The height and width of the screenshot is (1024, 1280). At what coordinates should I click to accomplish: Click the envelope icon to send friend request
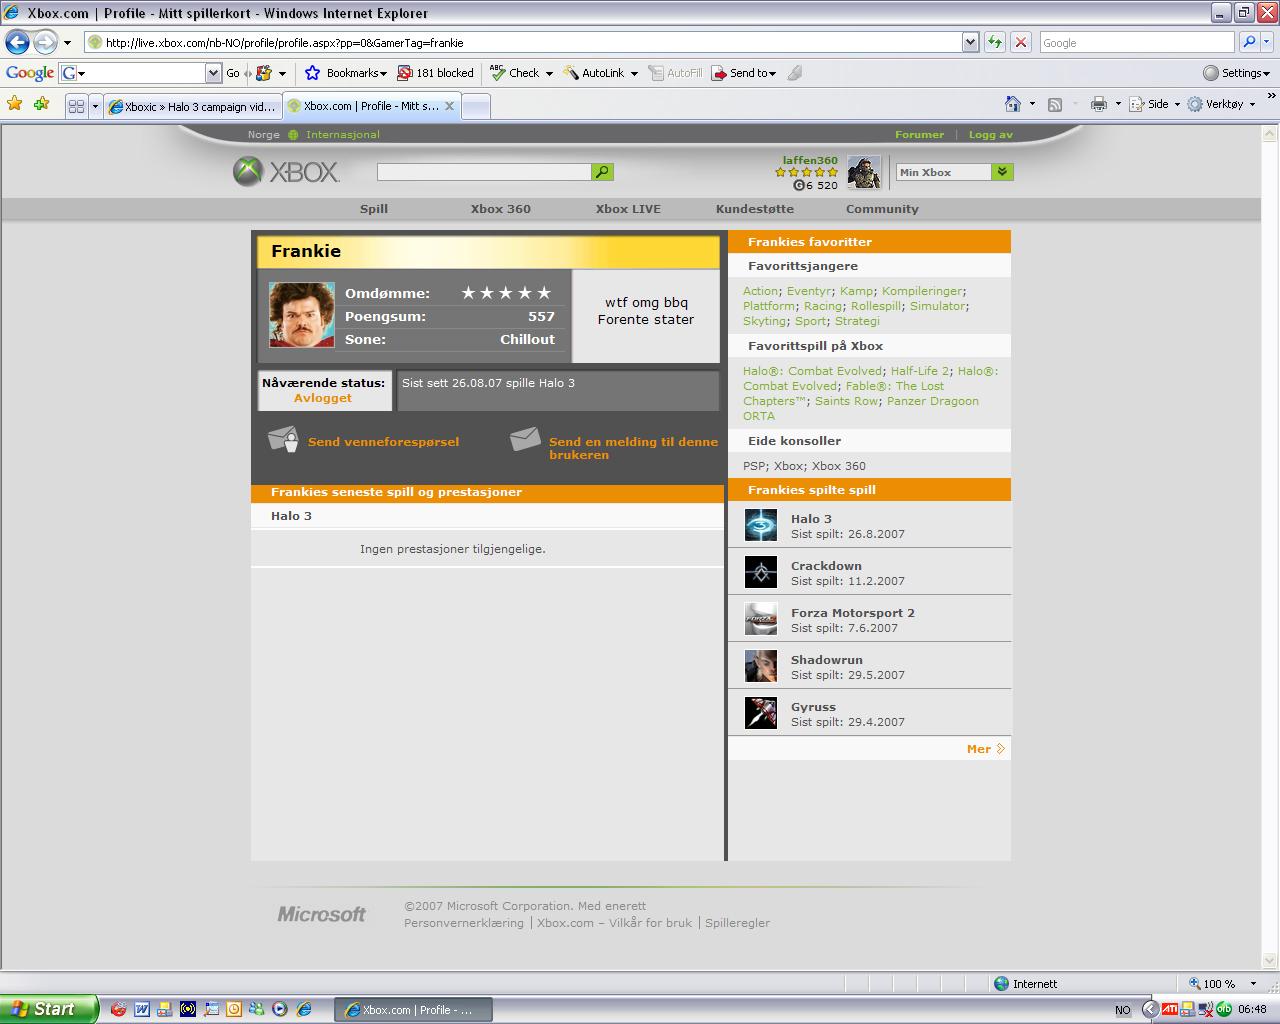[x=283, y=439]
